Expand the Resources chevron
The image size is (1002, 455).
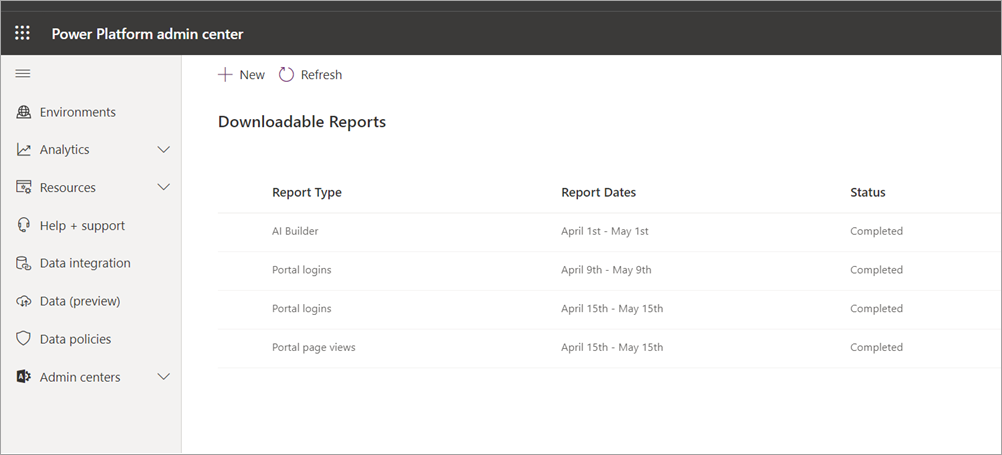click(164, 187)
